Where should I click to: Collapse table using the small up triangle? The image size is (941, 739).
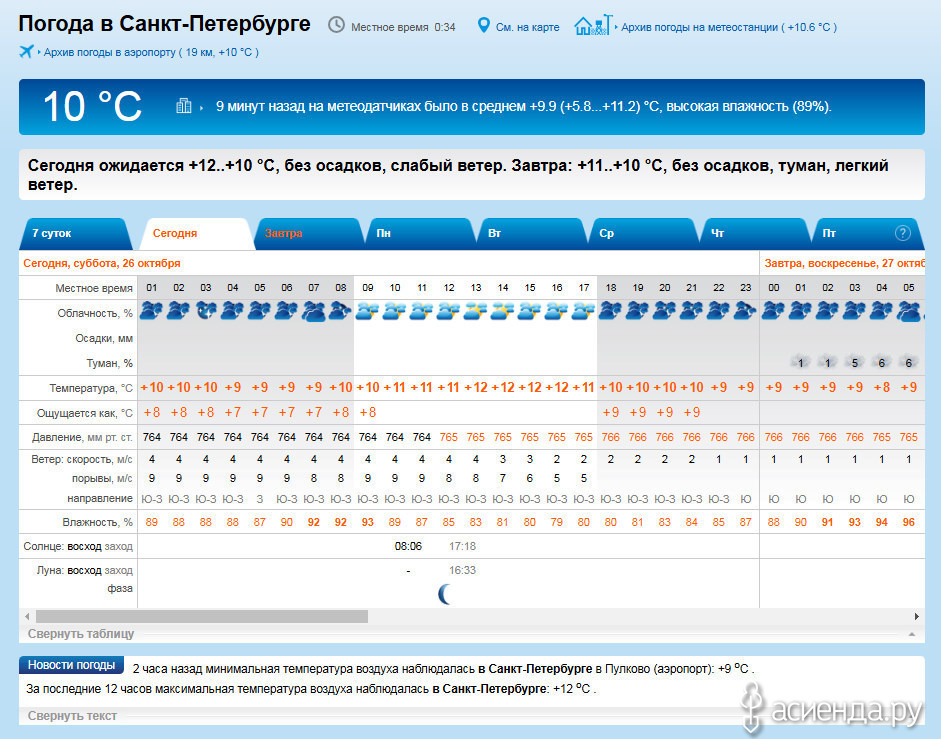click(912, 634)
